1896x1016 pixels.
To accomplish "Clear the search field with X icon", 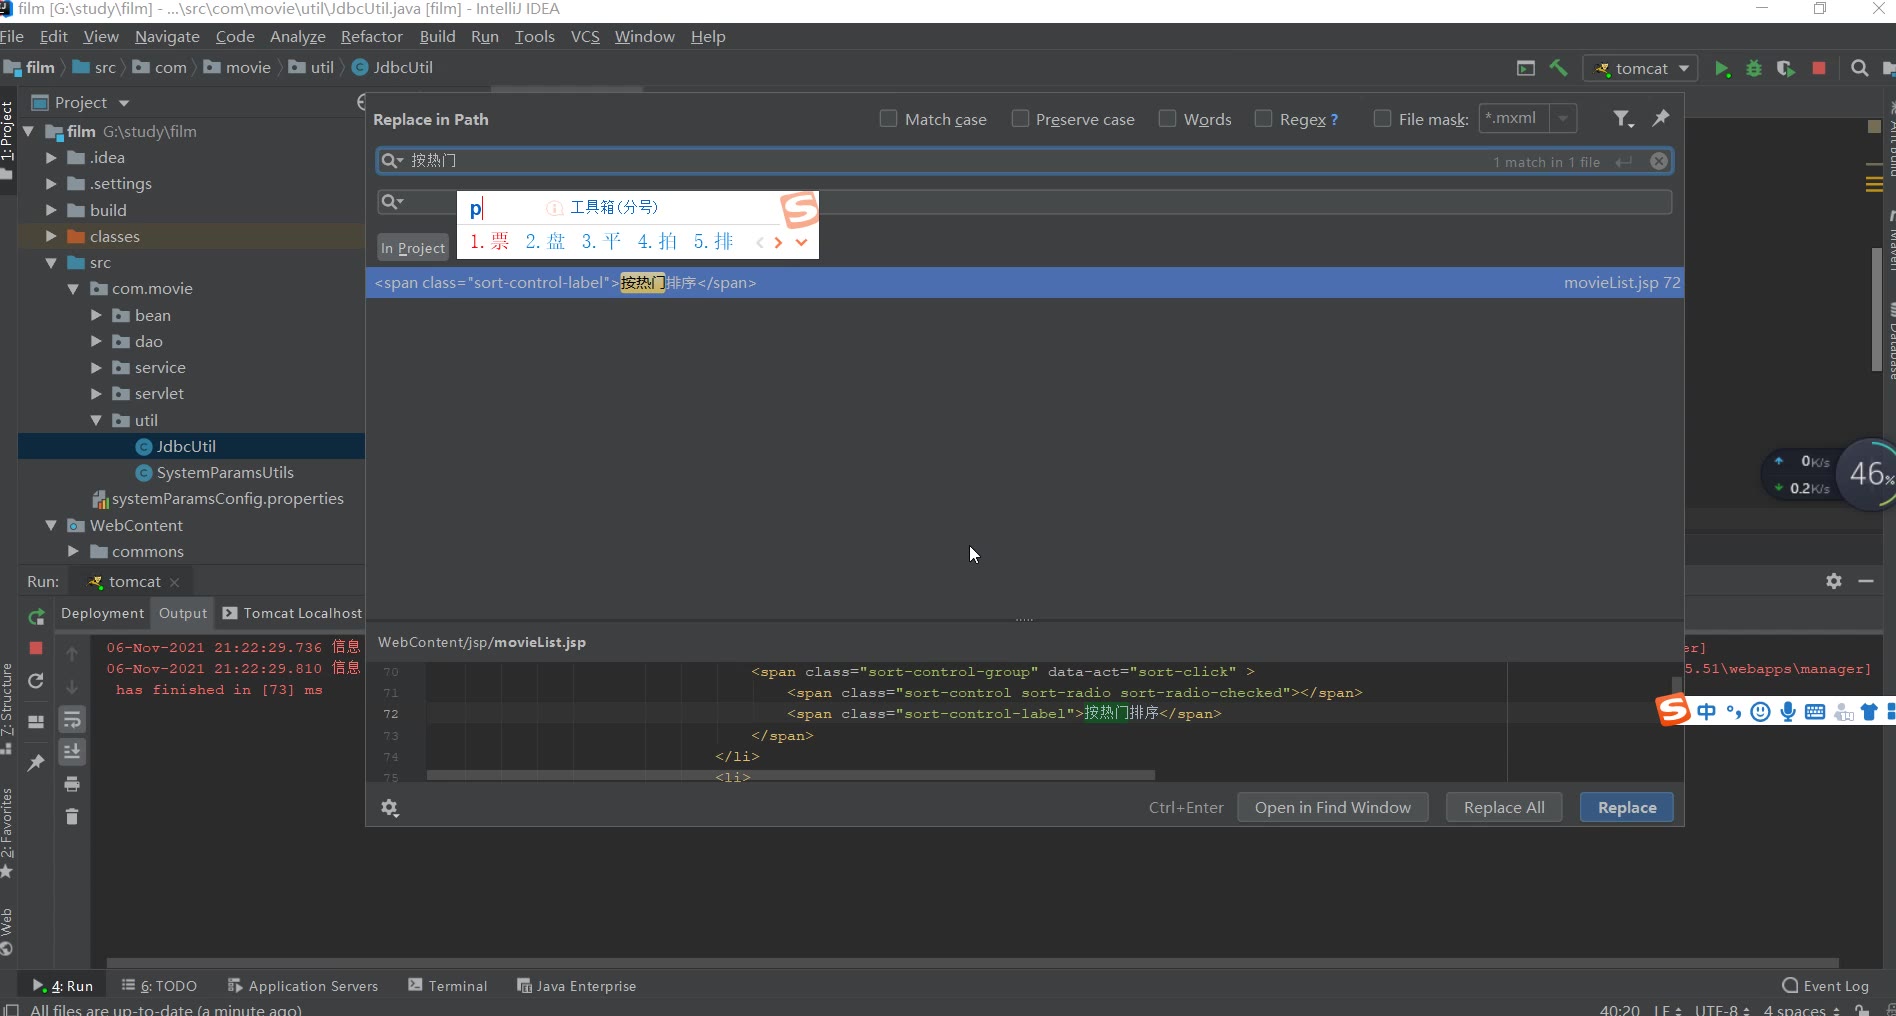I will tap(1659, 161).
